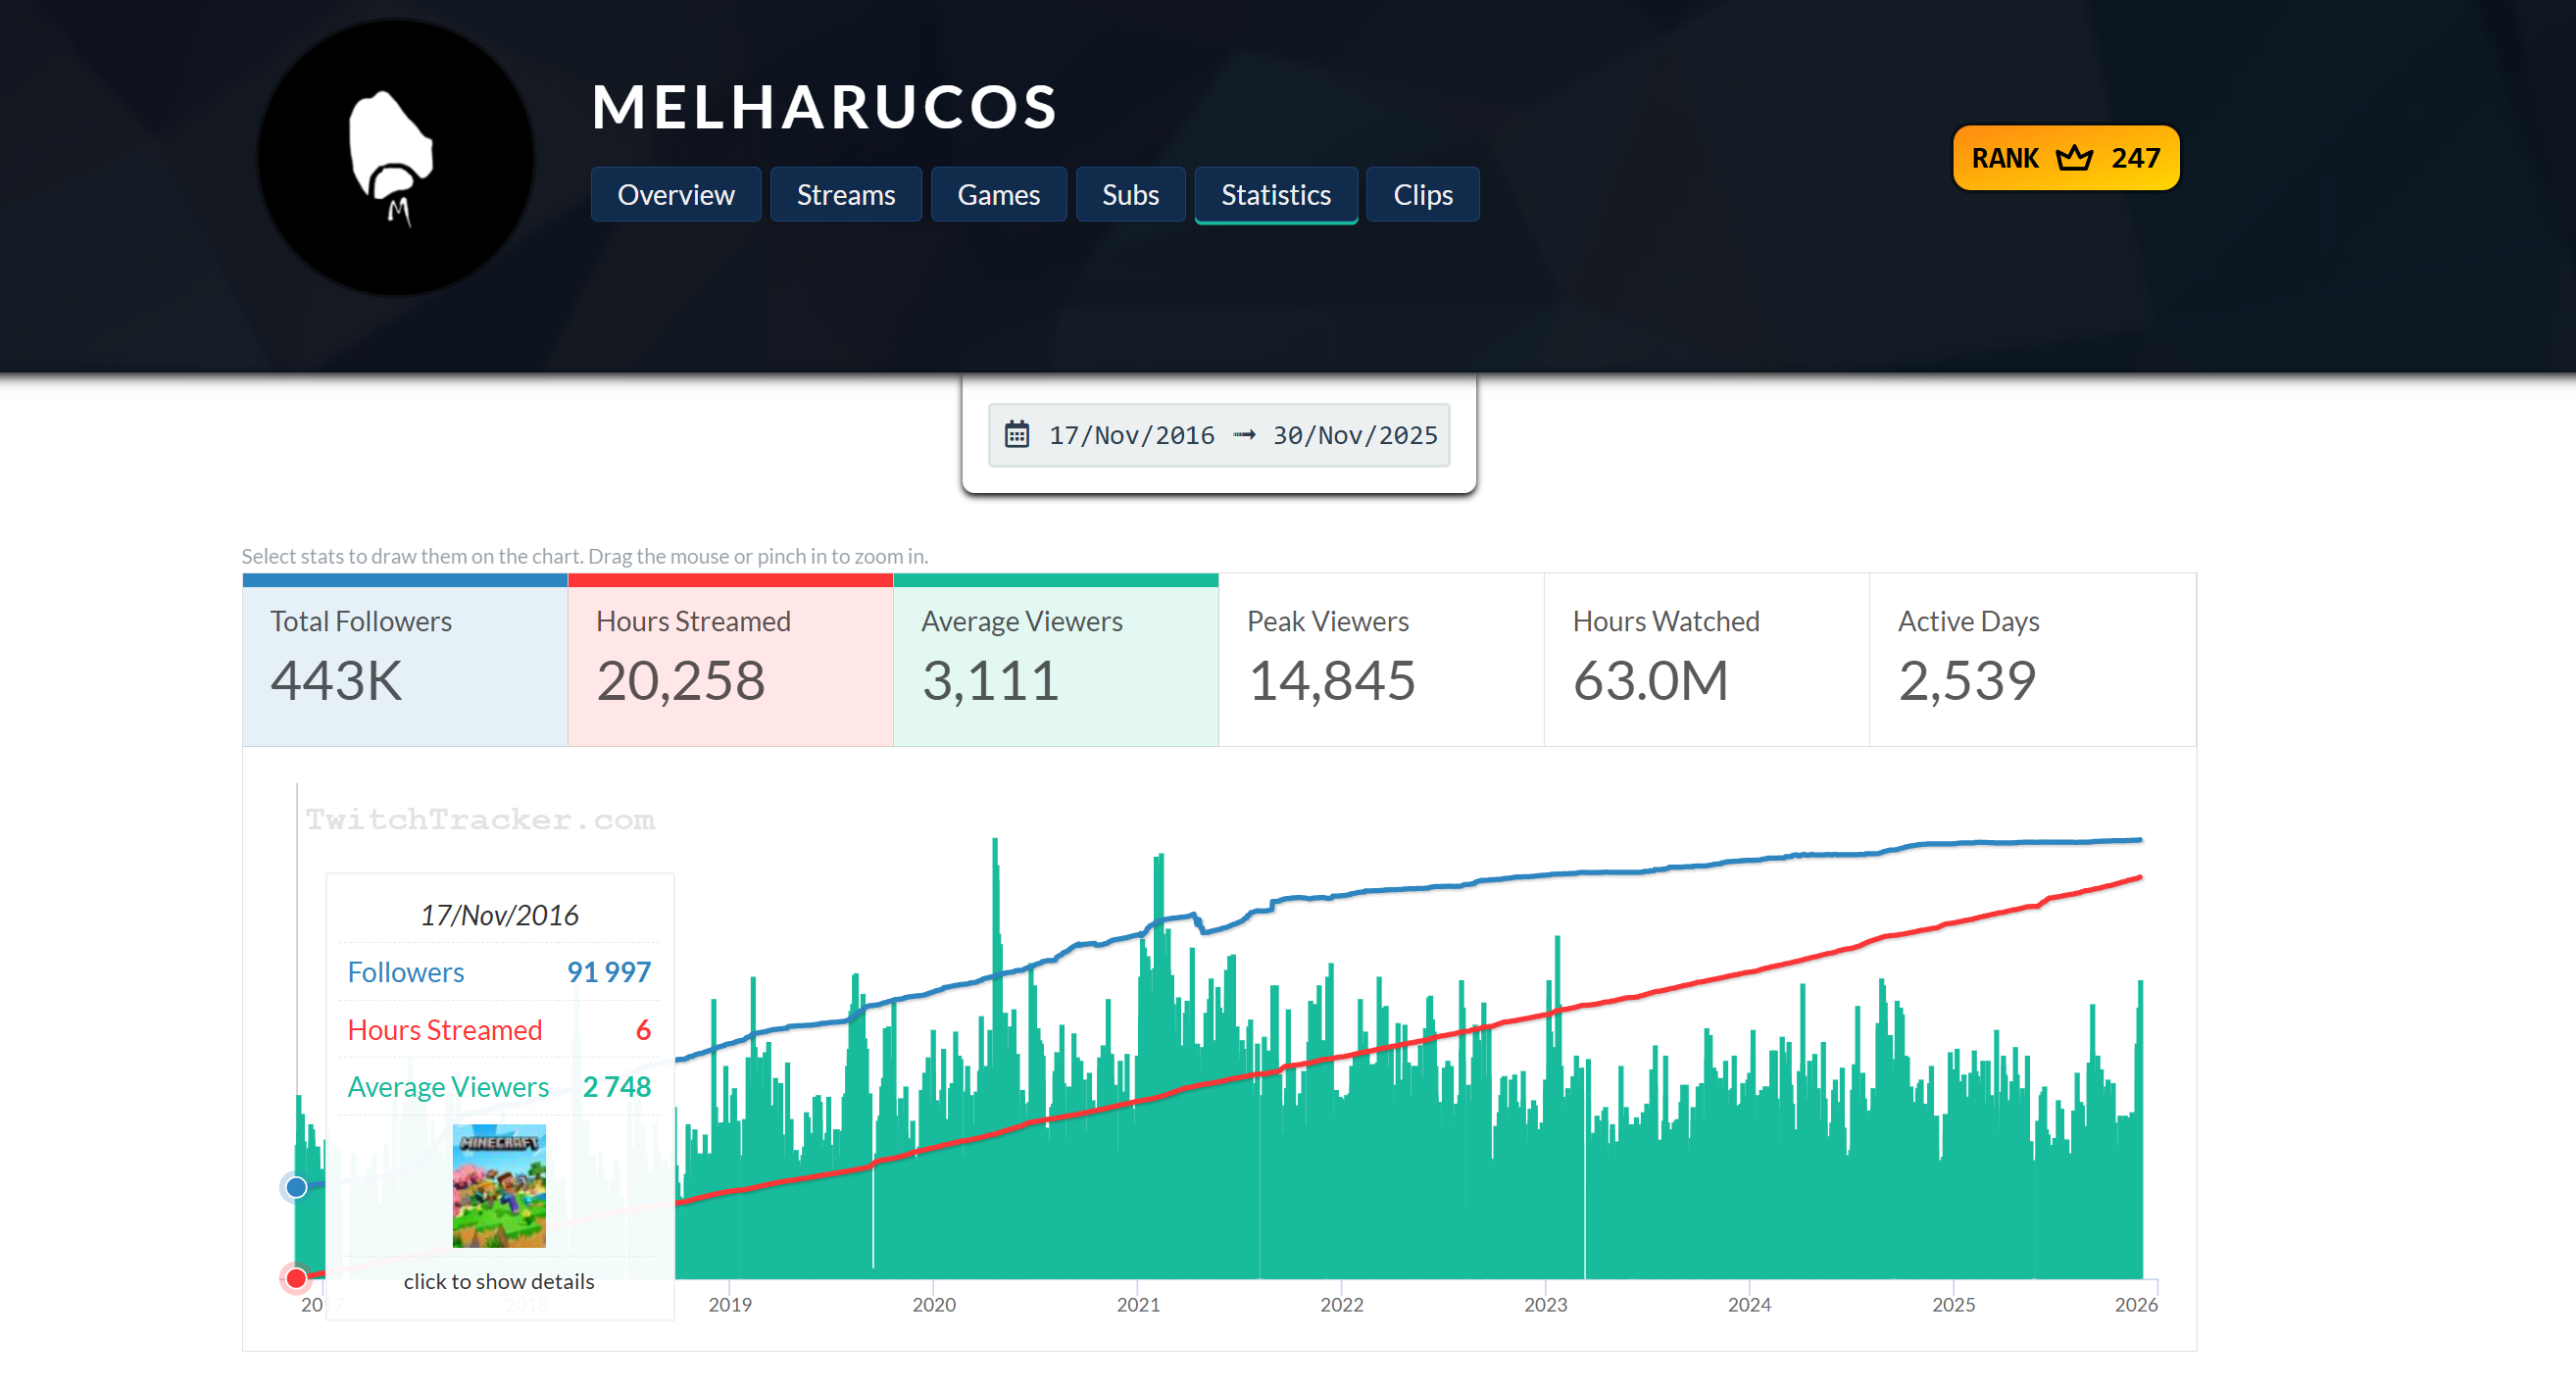The image size is (2576, 1389).
Task: Click 'click to show details' in tooltip
Action: coord(498,1281)
